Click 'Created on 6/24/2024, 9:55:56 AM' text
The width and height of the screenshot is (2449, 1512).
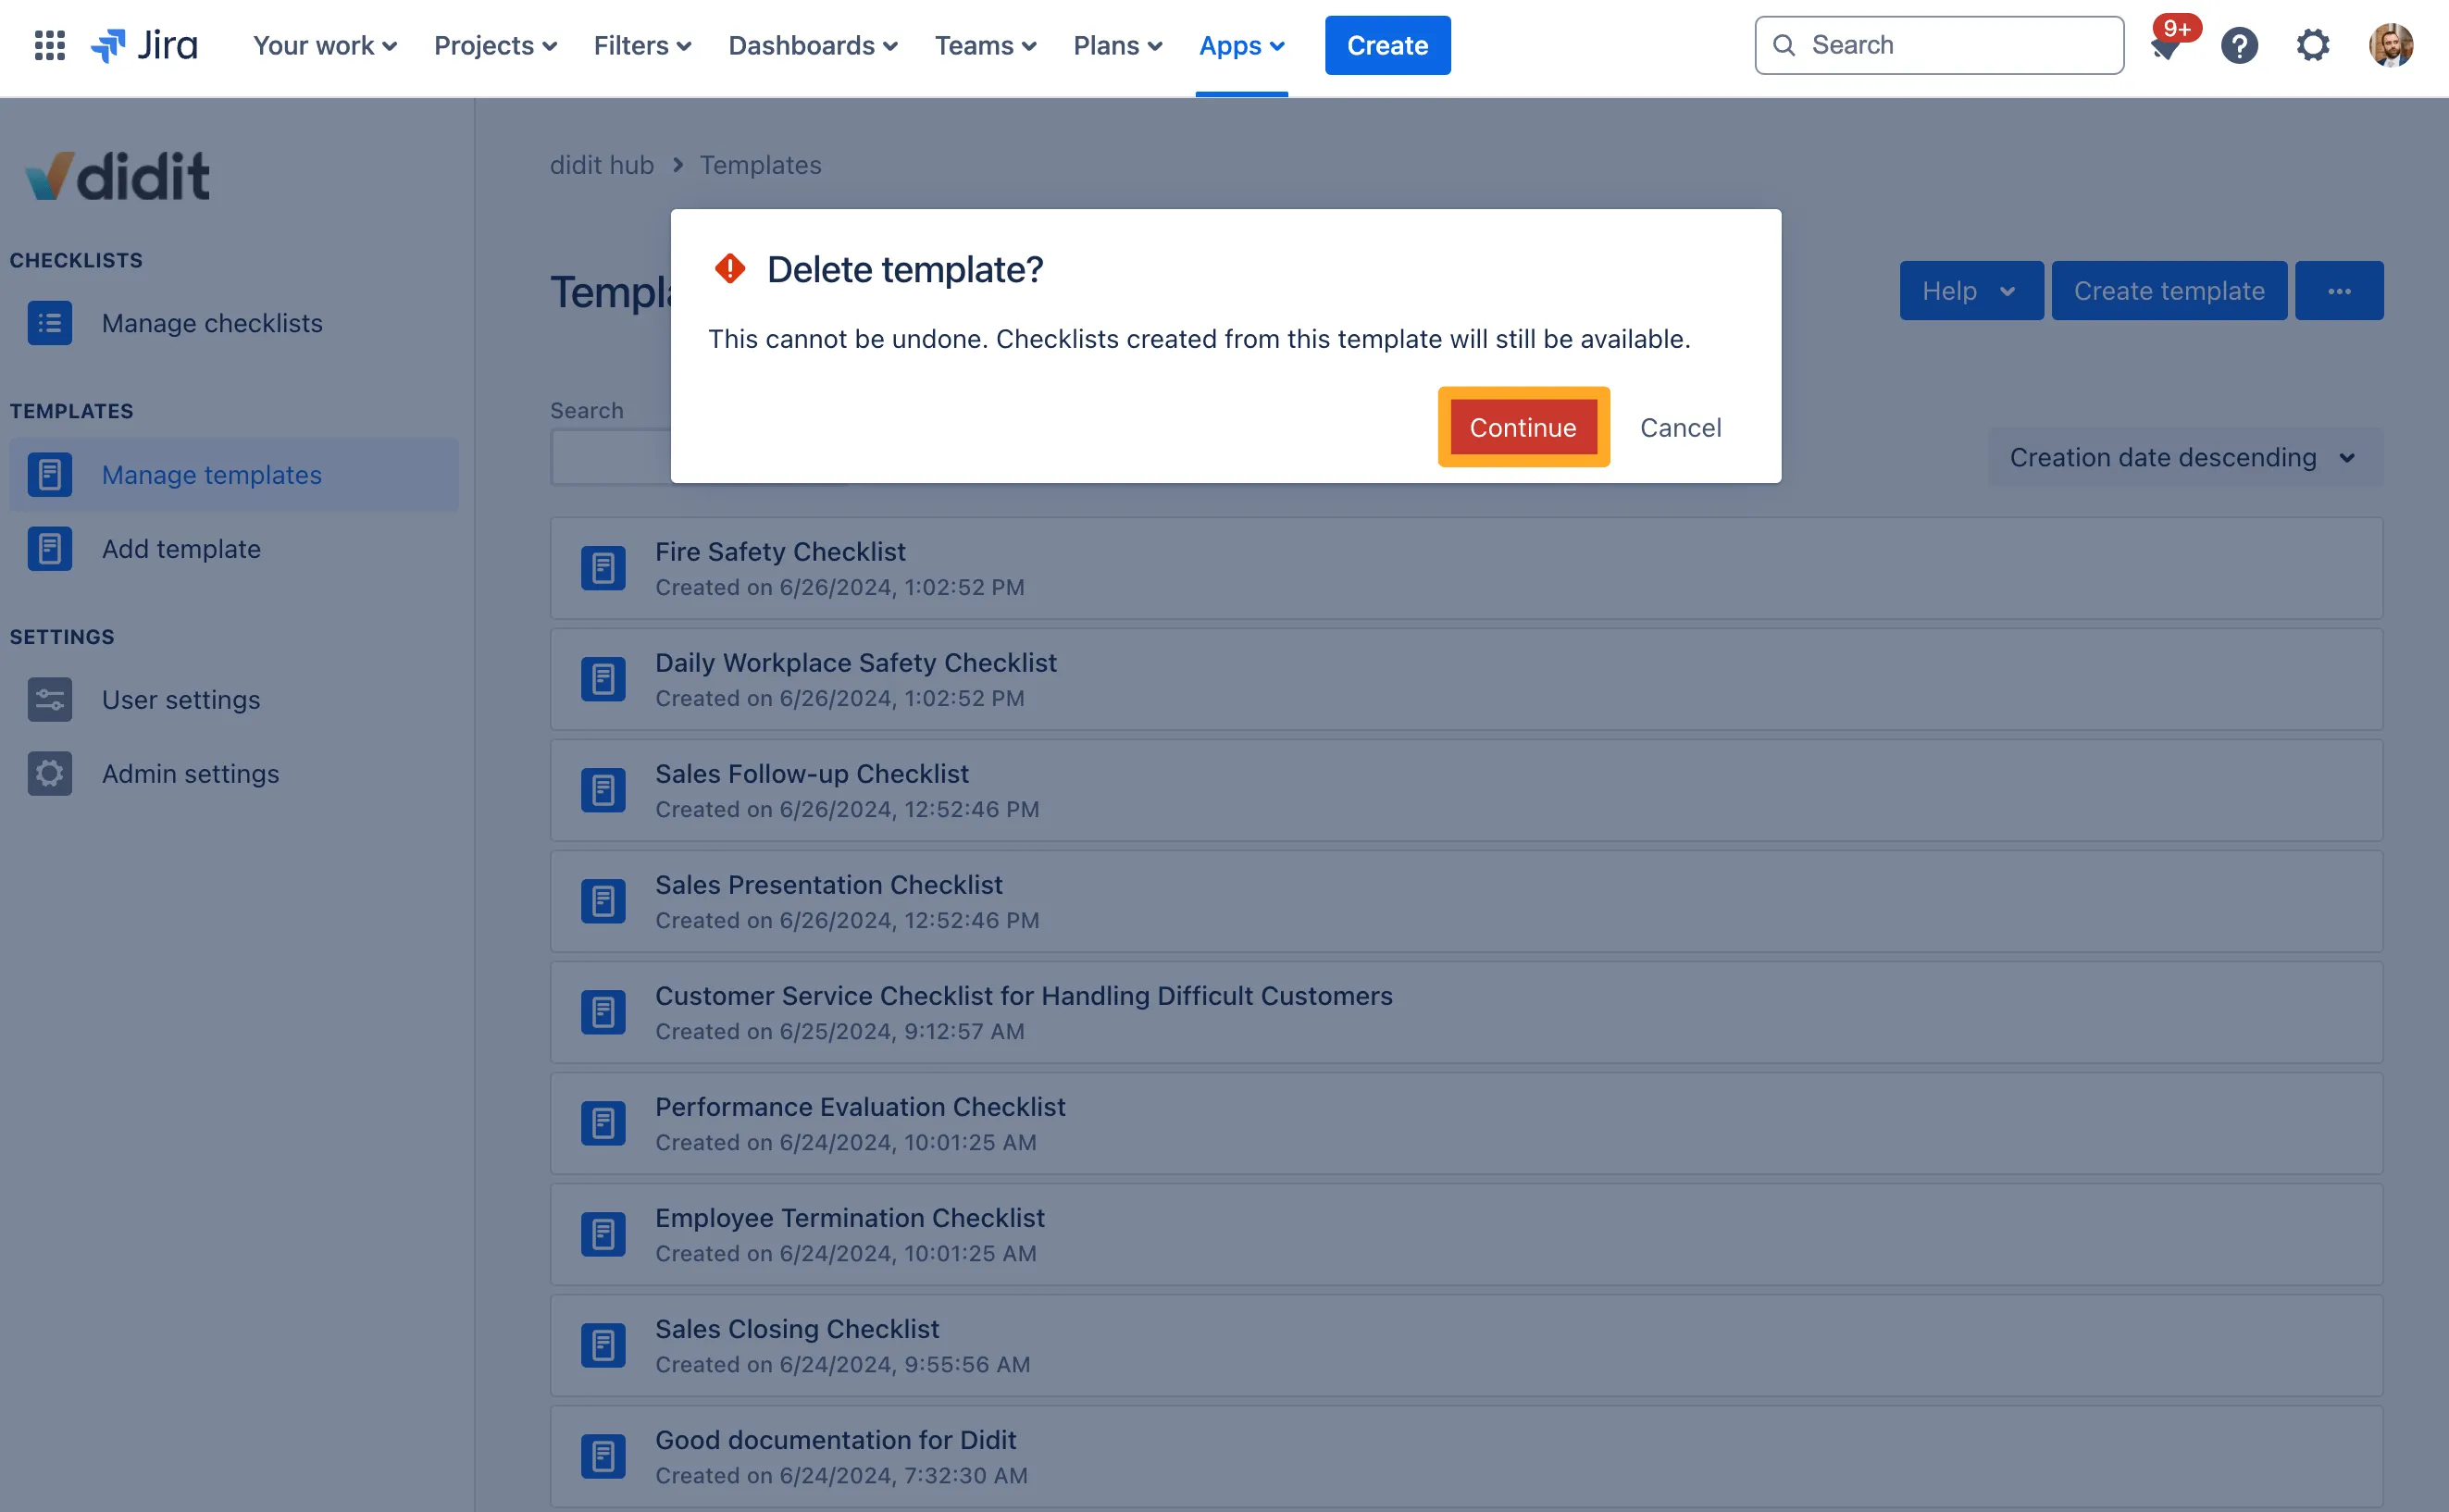[x=842, y=1364]
